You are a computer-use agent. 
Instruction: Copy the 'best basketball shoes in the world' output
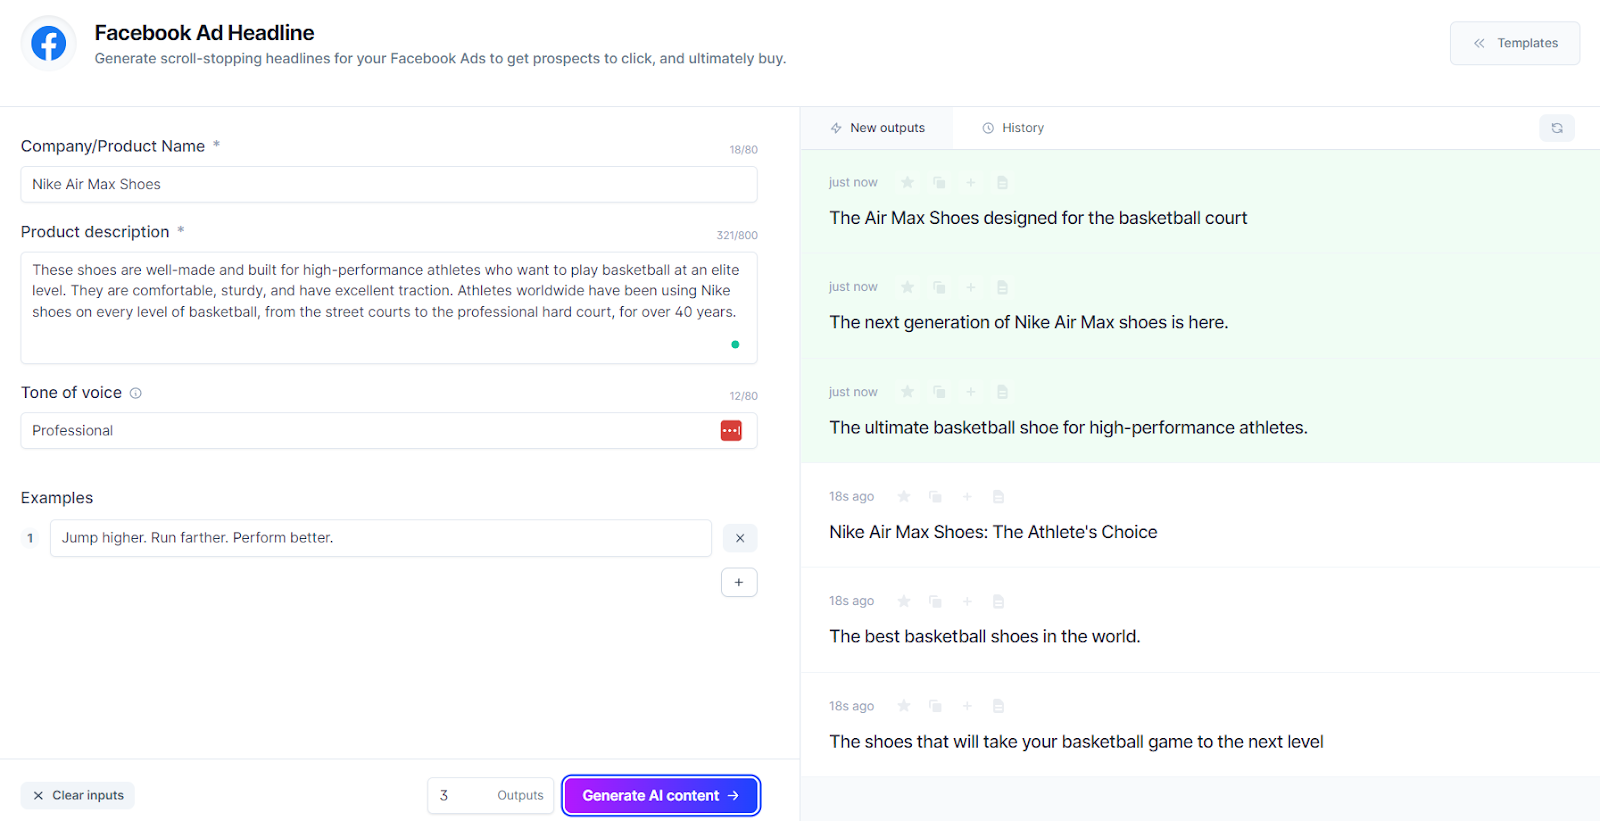click(935, 601)
